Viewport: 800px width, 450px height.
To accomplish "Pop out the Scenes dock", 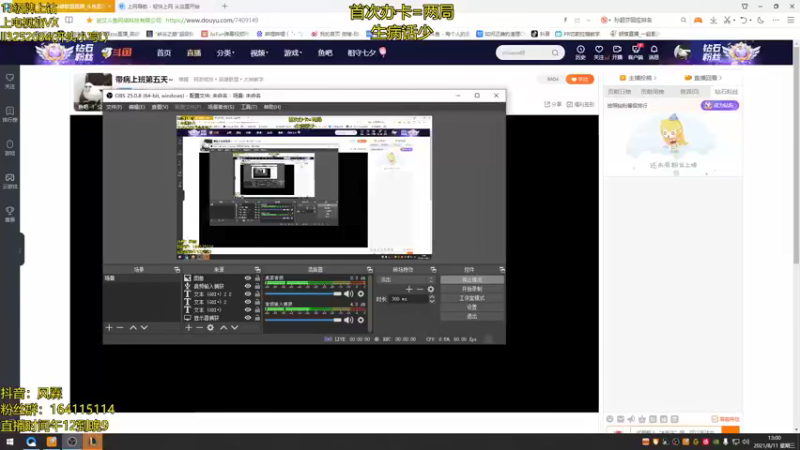I will pyautogui.click(x=177, y=269).
